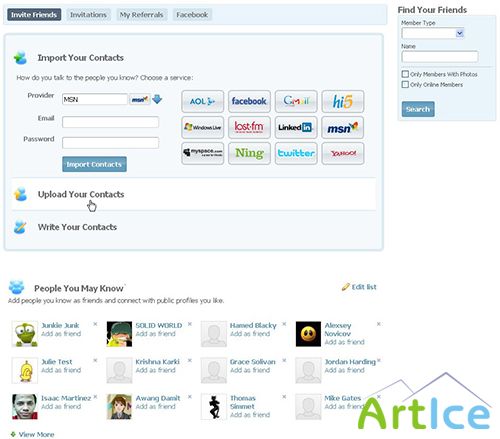
Task: Enable Only Members With Photos checkbox
Action: (405, 74)
